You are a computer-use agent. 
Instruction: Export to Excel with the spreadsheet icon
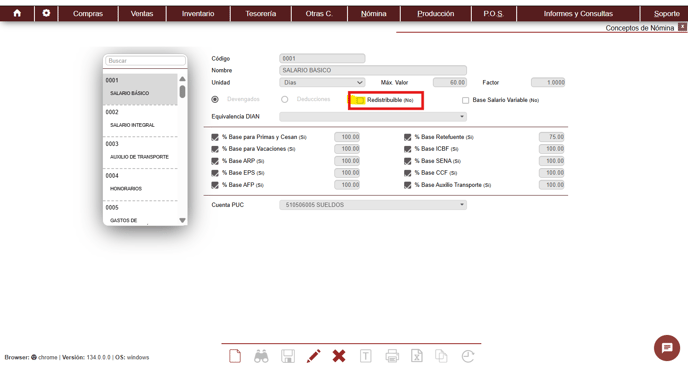[416, 356]
